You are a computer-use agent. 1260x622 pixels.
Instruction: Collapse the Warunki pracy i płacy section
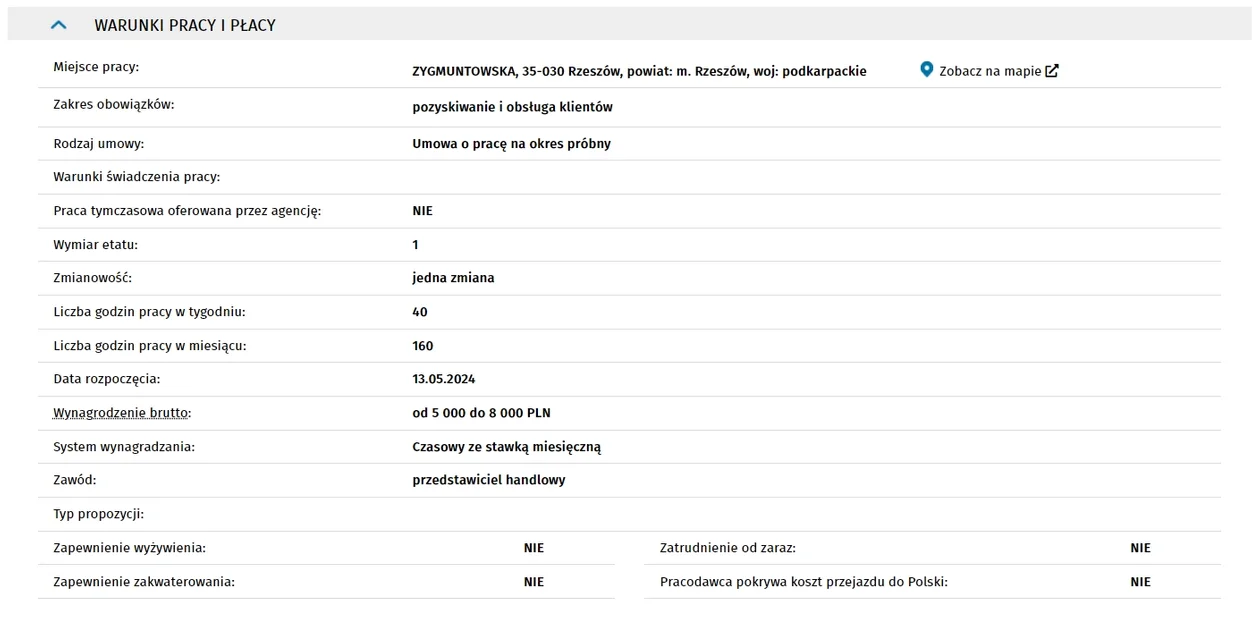tap(58, 25)
